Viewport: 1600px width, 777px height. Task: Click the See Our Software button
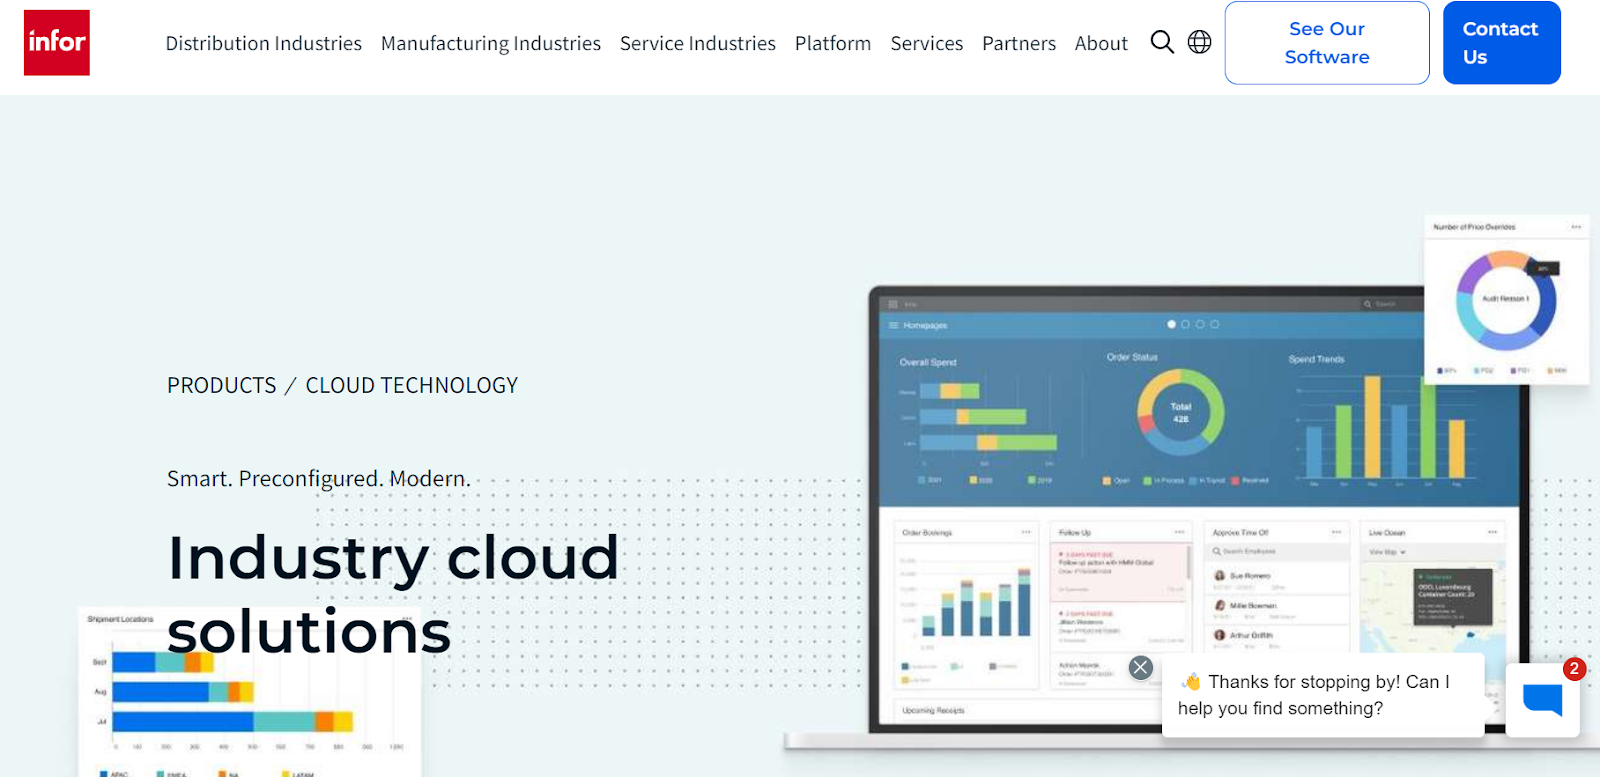click(x=1327, y=43)
